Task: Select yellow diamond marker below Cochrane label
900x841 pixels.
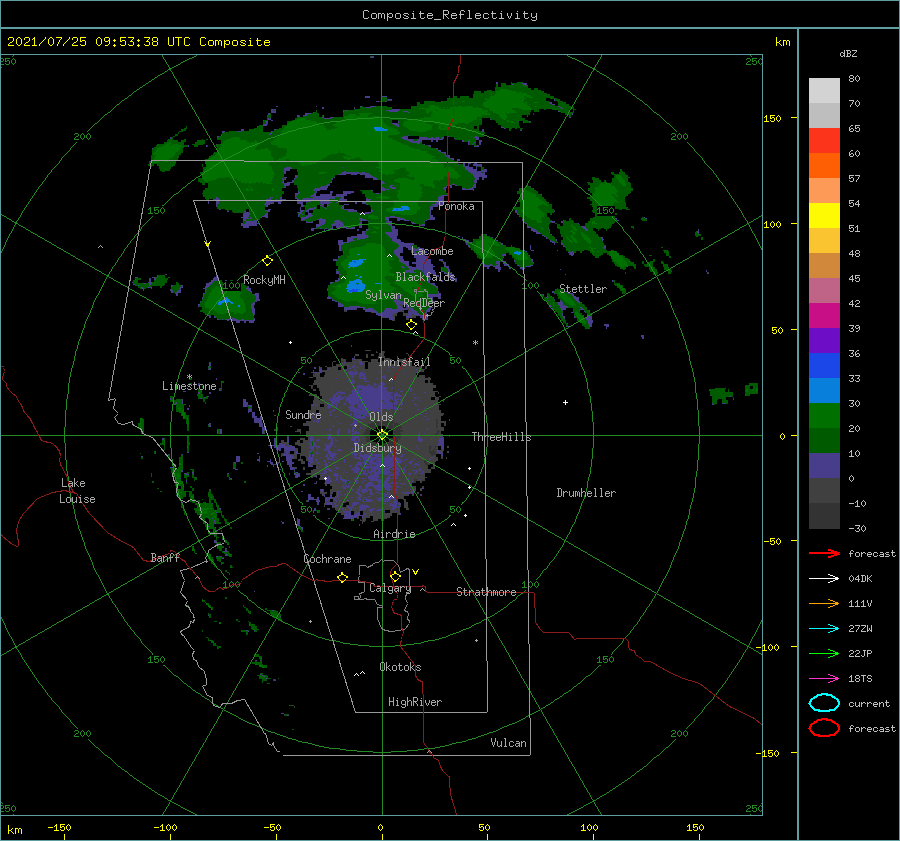Action: point(342,577)
